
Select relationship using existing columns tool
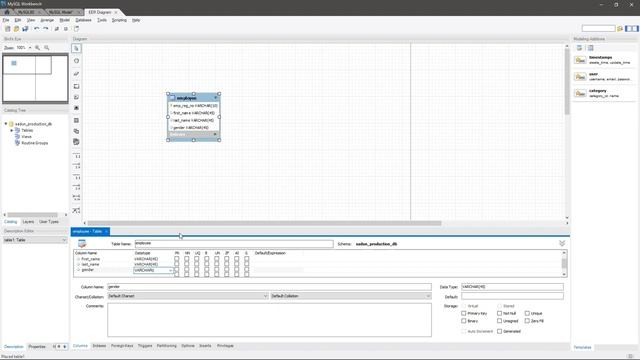coord(76,211)
